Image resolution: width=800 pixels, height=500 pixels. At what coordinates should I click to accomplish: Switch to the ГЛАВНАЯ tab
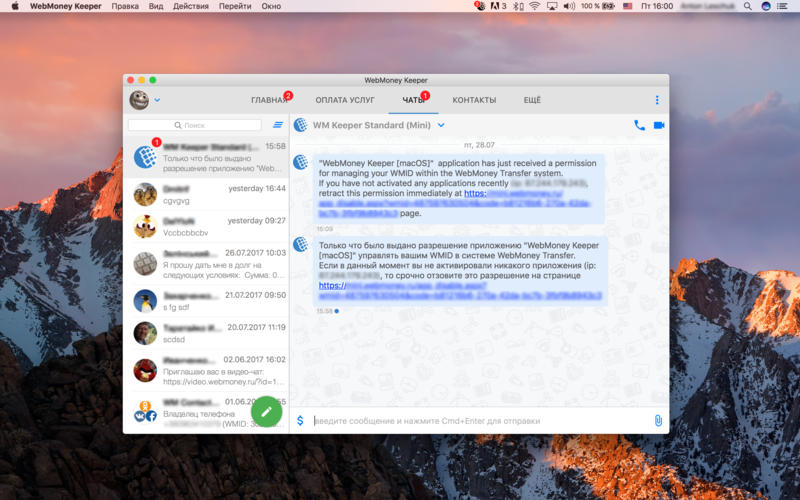(269, 100)
